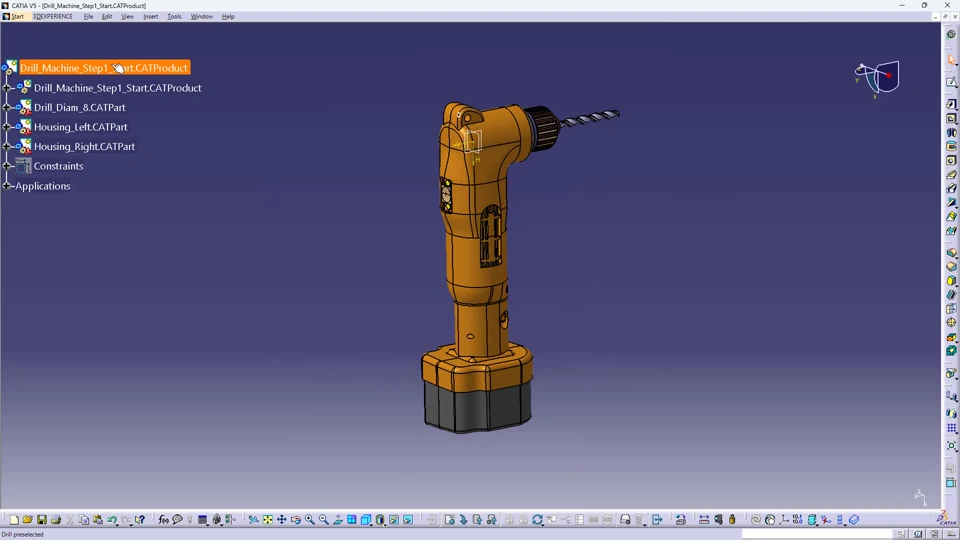
Task: Click the Print icon
Action: pyautogui.click(x=56, y=520)
